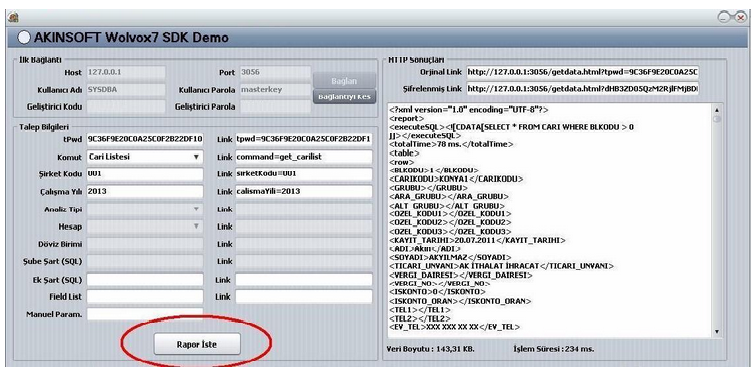Click the KAYIT_TARIHI 20.07.2011 line
755x374 pixels.
point(477,240)
